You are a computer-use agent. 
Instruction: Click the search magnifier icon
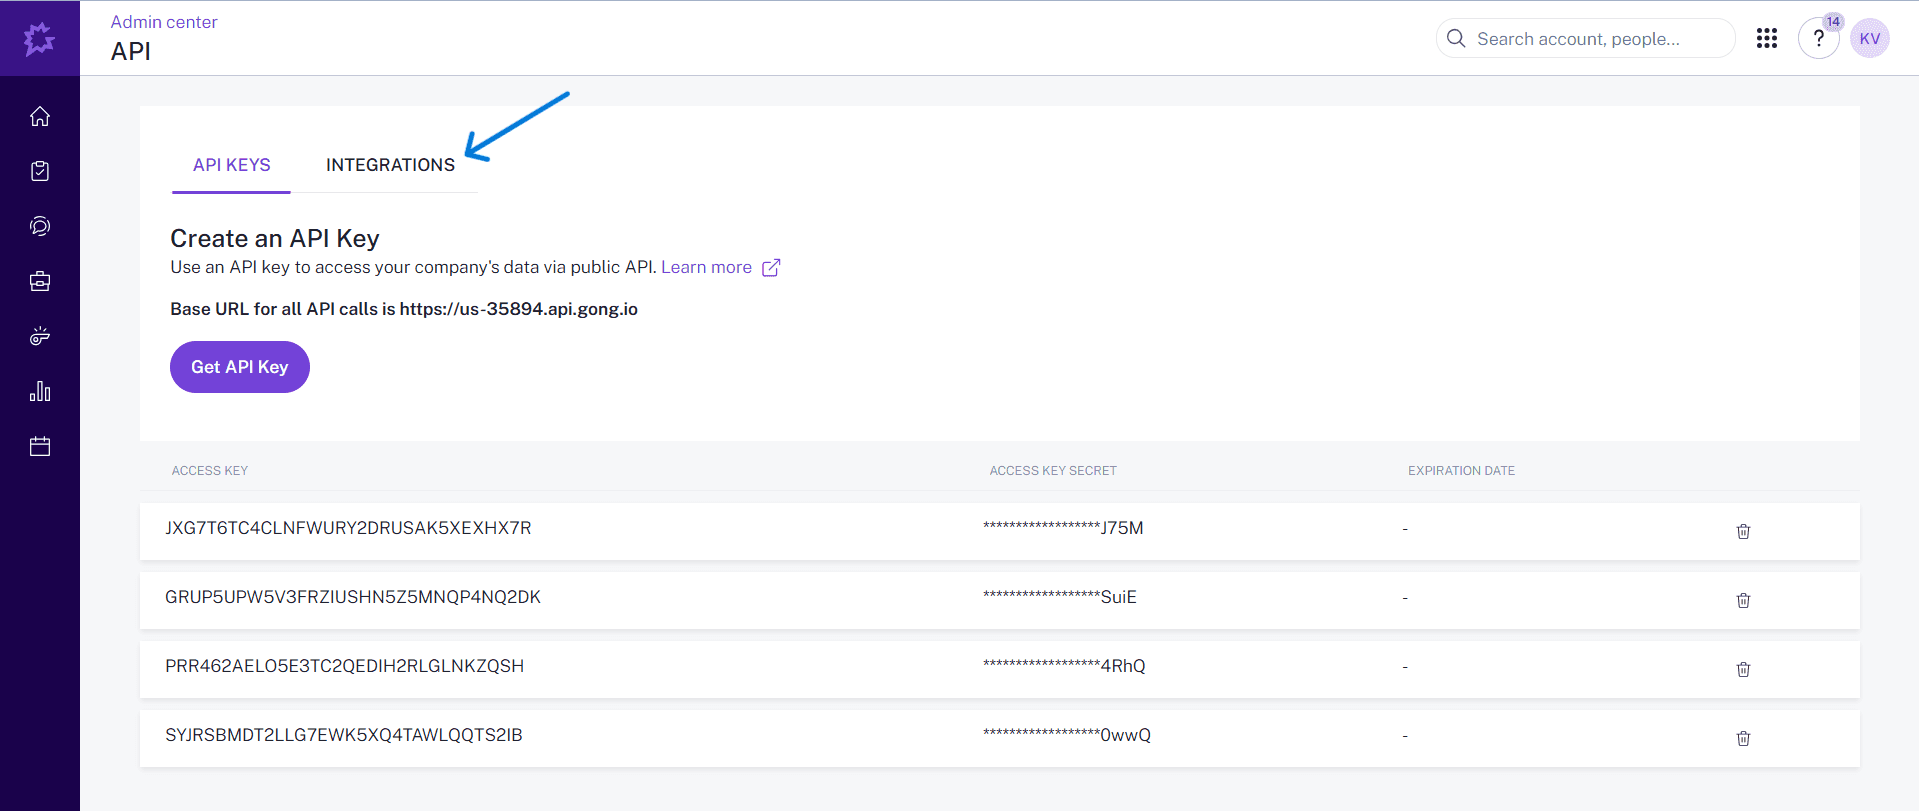pos(1456,38)
